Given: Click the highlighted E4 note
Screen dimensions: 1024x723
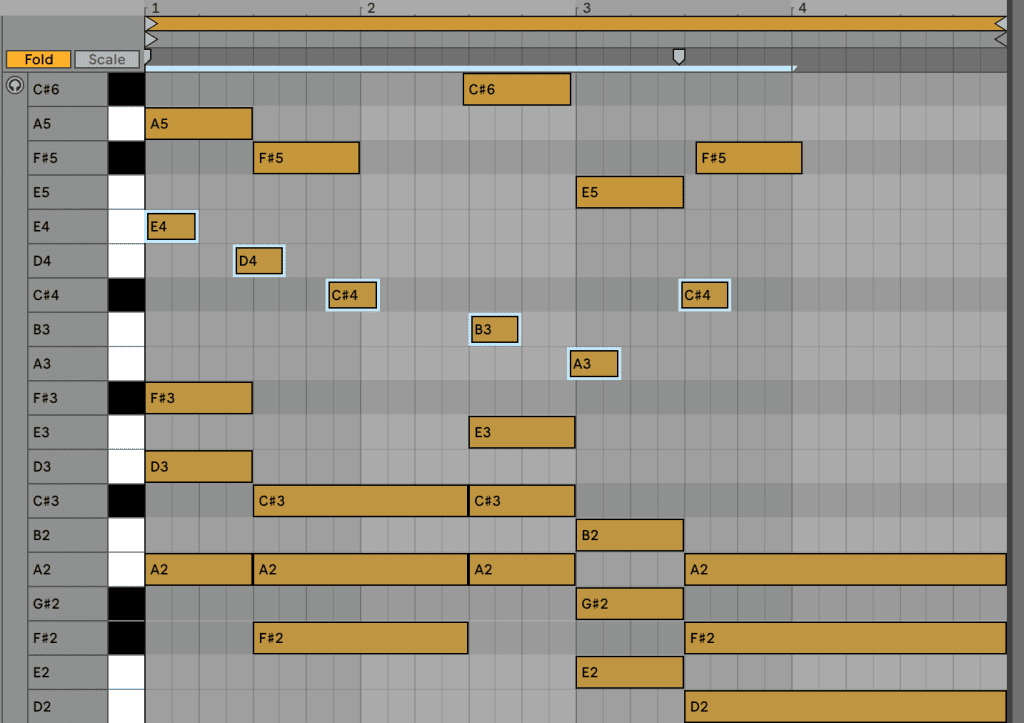Looking at the screenshot, I should [171, 227].
